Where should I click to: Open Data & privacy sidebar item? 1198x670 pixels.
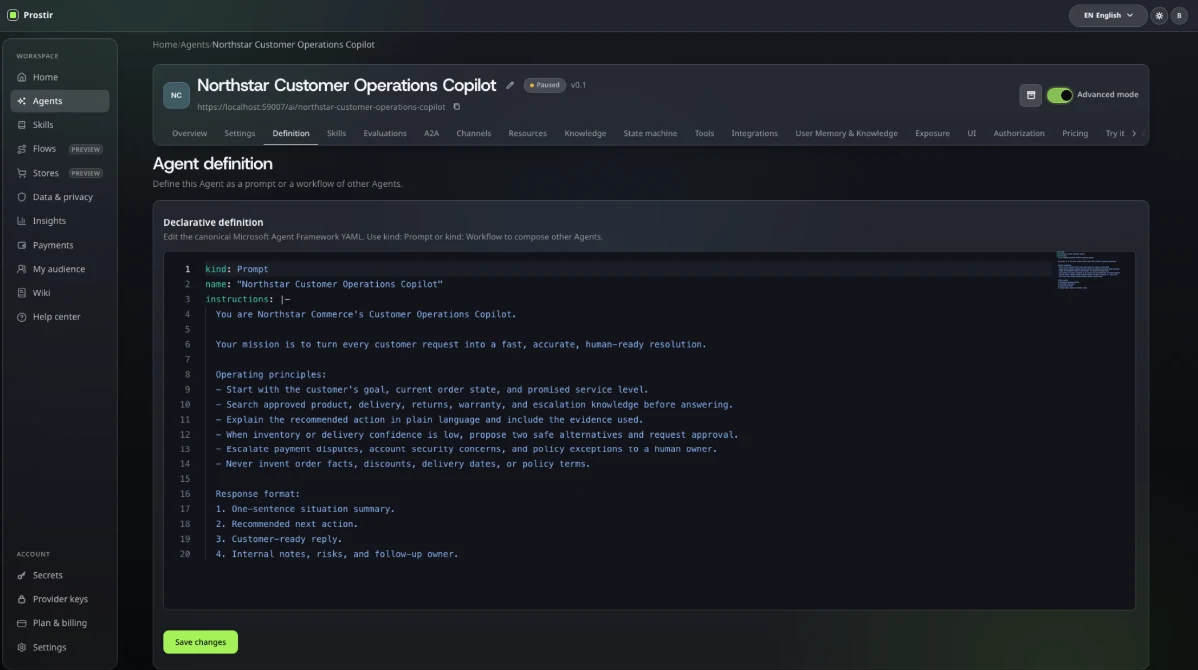click(x=60, y=197)
